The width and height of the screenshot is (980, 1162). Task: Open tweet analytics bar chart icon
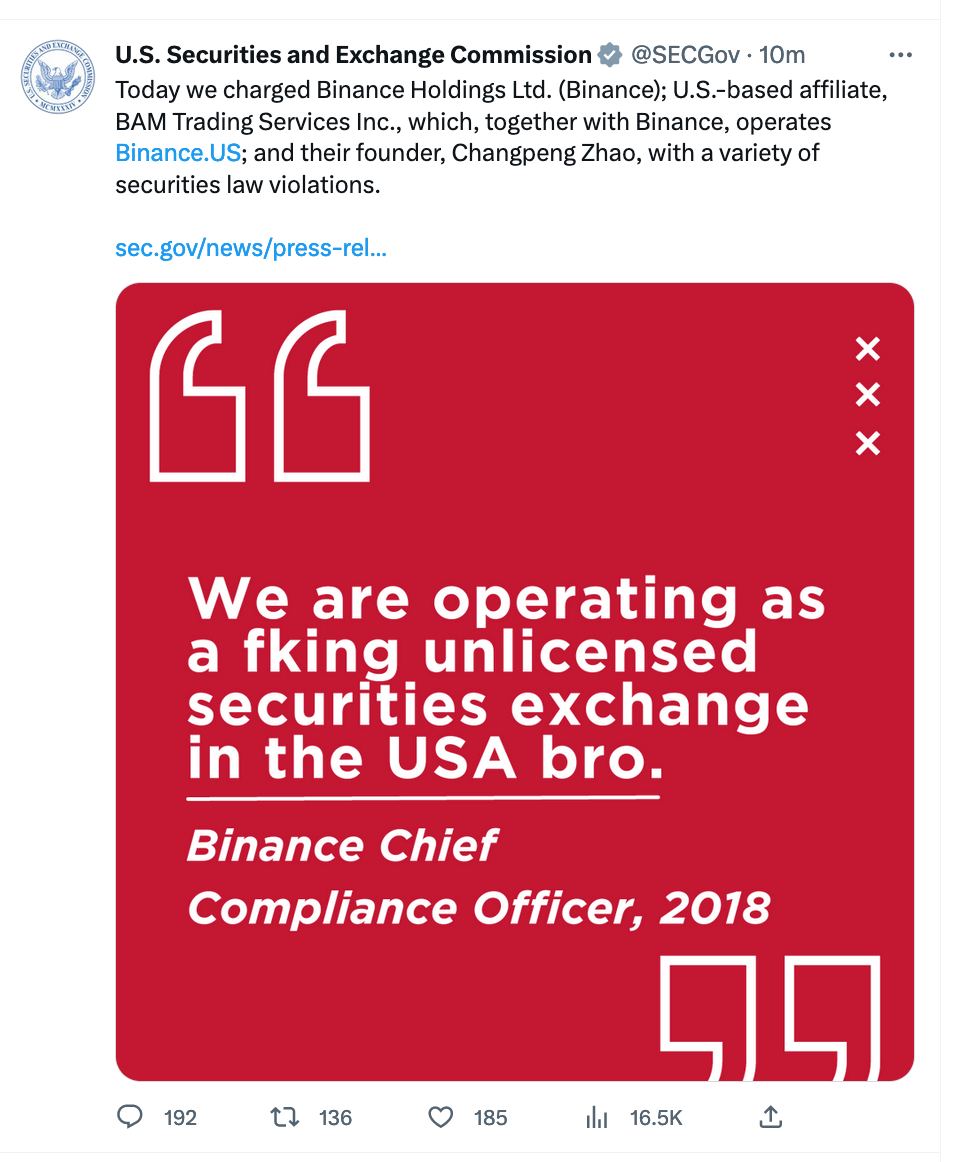pyautogui.click(x=596, y=1117)
